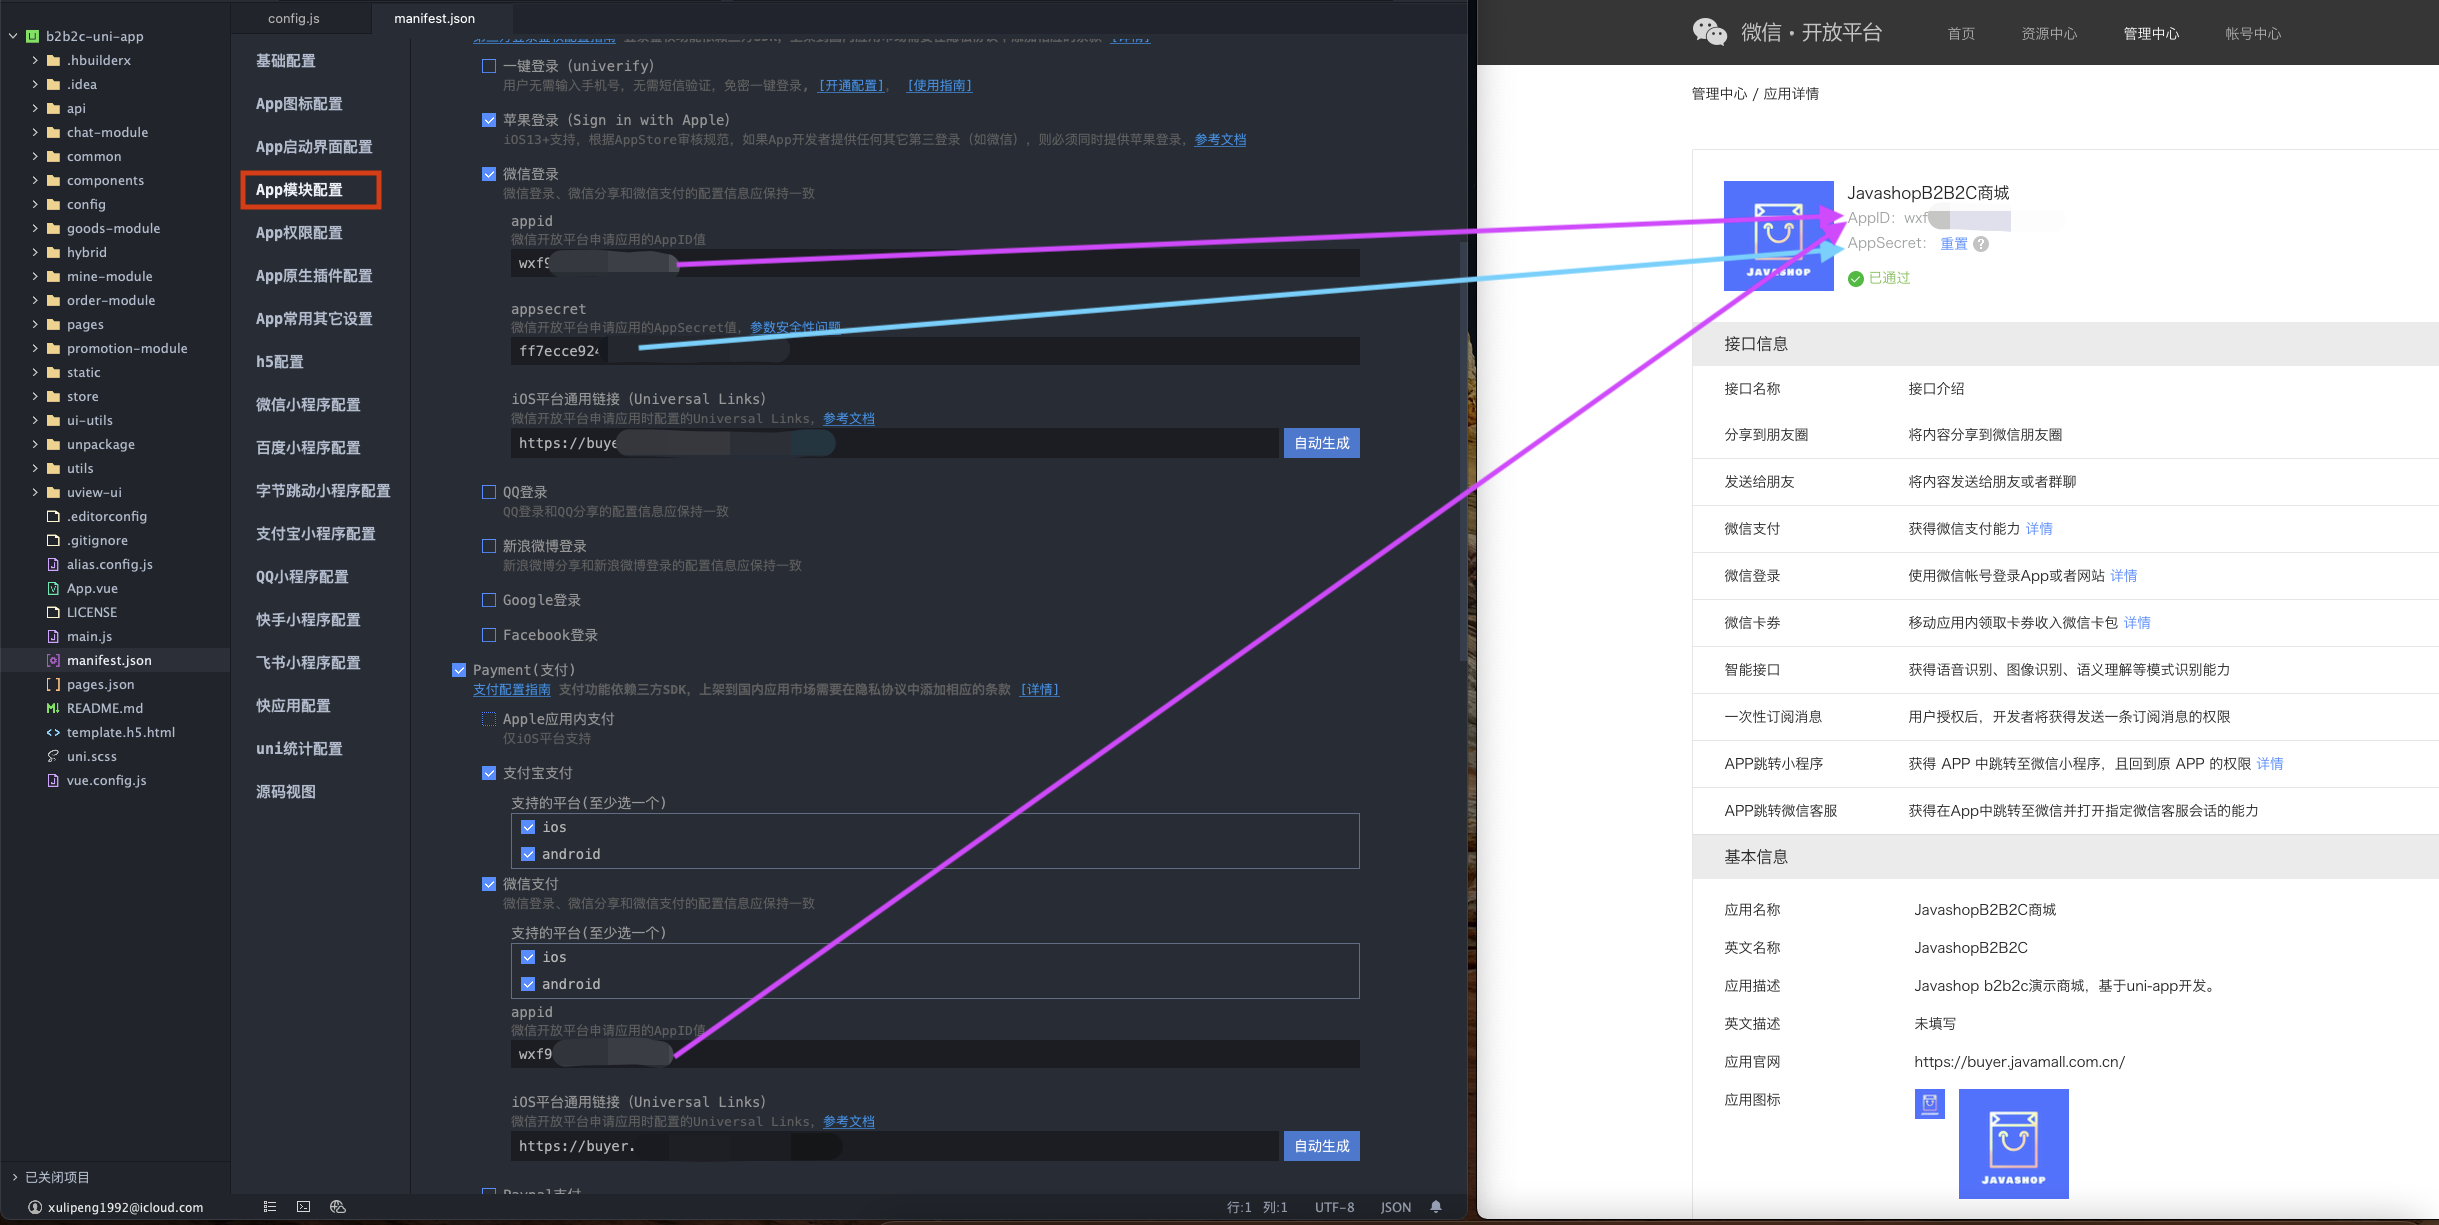Viewport: 2439px width, 1225px height.
Task: Select manifest.json editor tab
Action: click(x=435, y=18)
